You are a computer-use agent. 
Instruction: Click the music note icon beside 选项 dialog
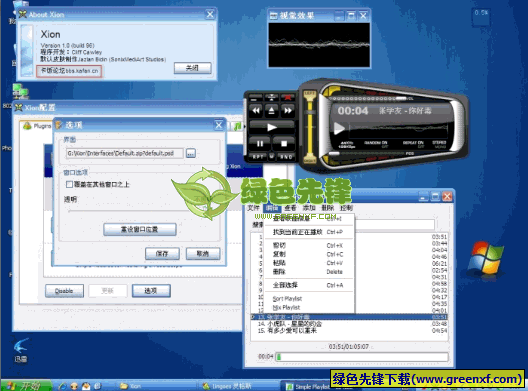tap(237, 126)
